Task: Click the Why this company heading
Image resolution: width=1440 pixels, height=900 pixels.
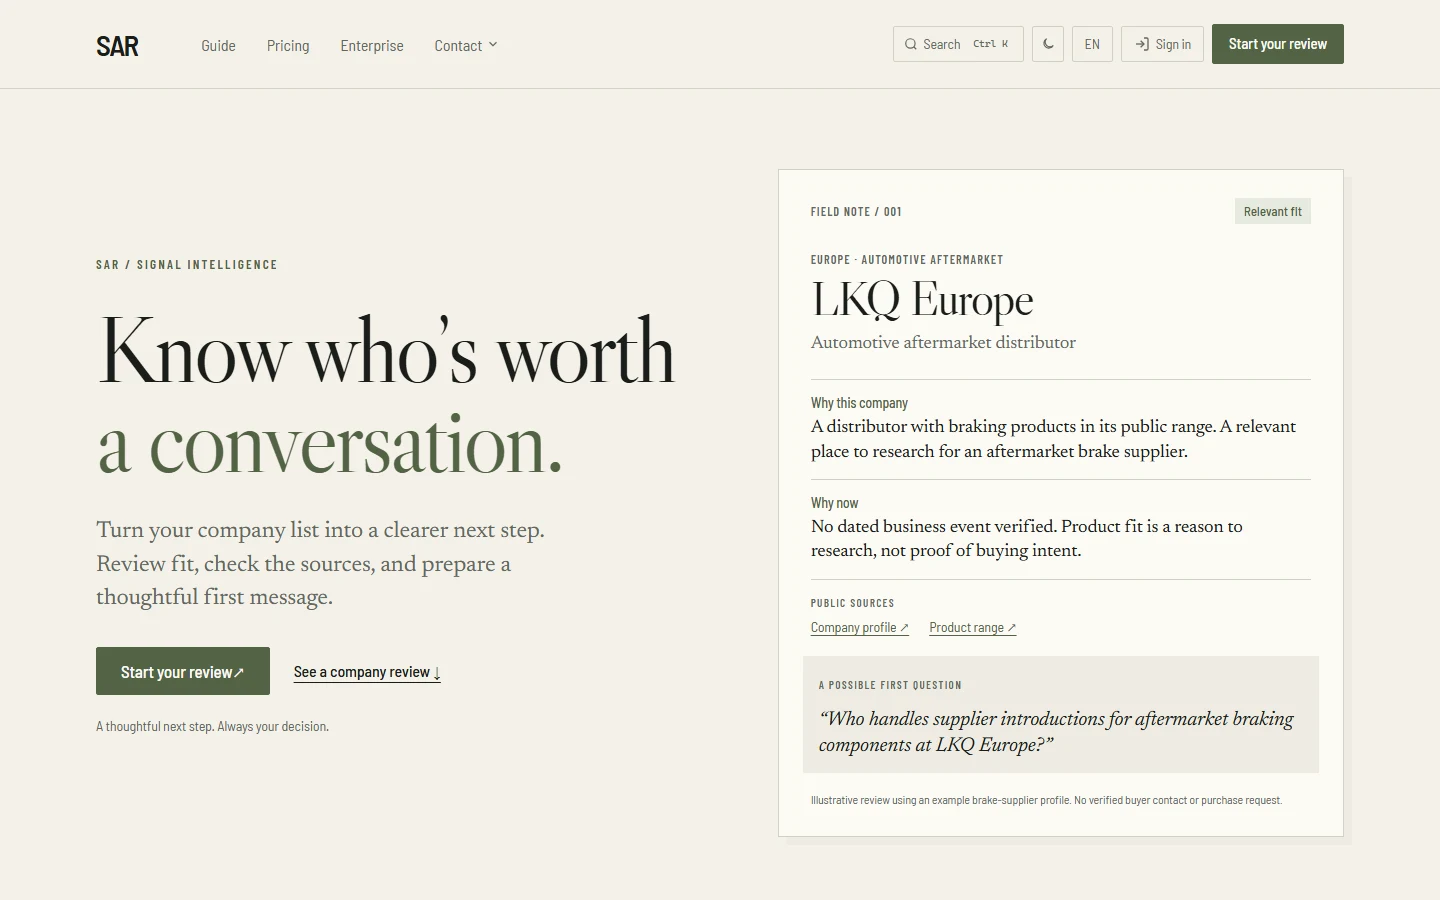Action: pyautogui.click(x=859, y=403)
